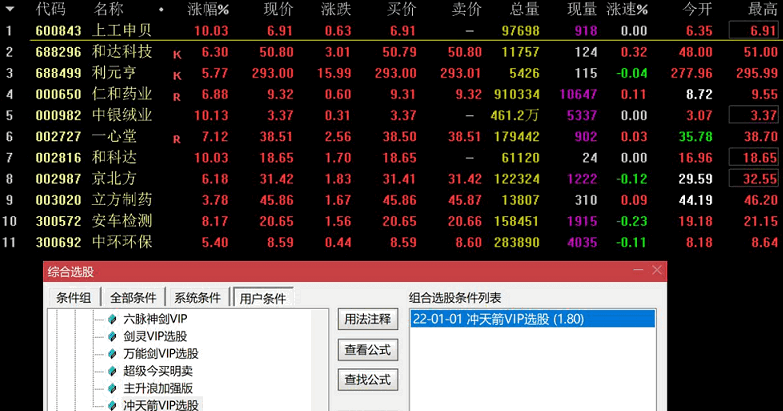Select stock row 和达科技
The image size is (783, 411).
tap(392, 52)
